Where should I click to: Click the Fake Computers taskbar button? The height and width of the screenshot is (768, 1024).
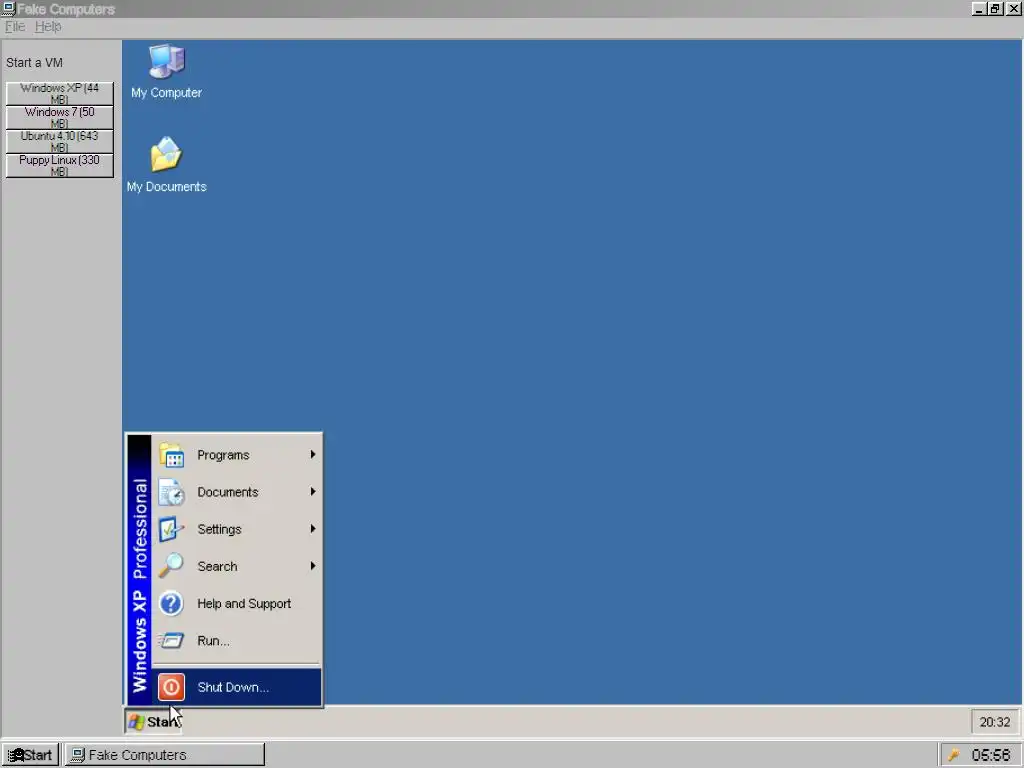pos(165,755)
